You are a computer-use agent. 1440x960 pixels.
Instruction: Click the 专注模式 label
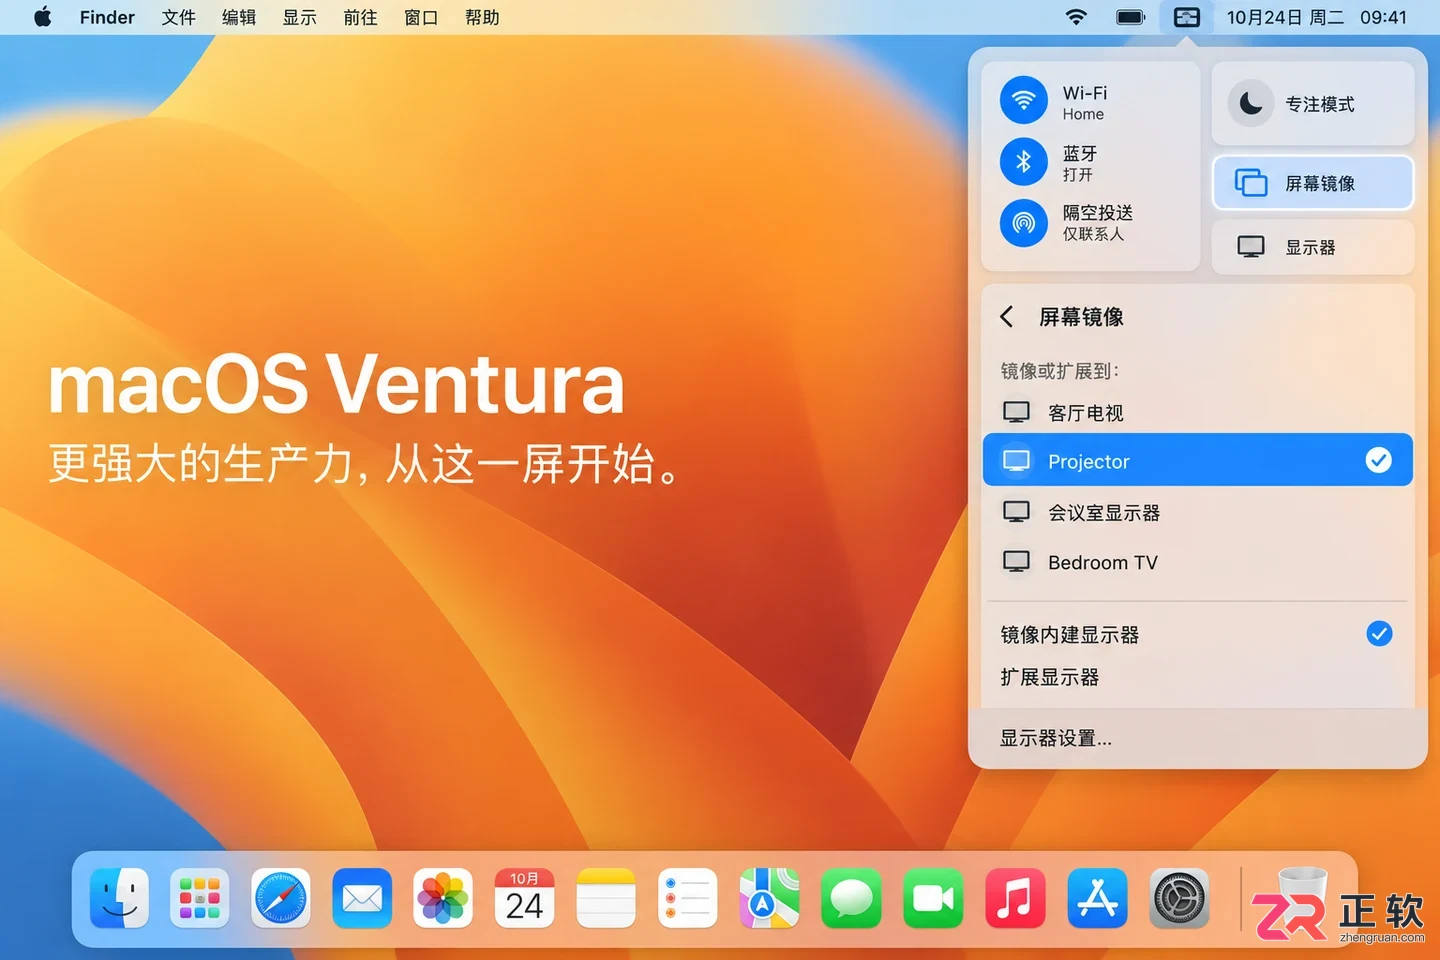click(1320, 104)
